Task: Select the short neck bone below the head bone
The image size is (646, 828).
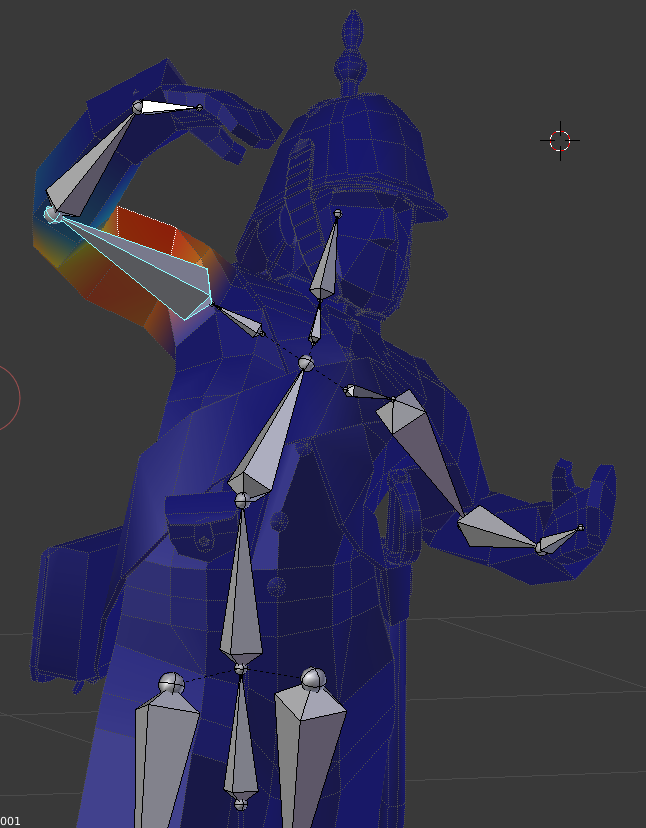Action: click(315, 325)
